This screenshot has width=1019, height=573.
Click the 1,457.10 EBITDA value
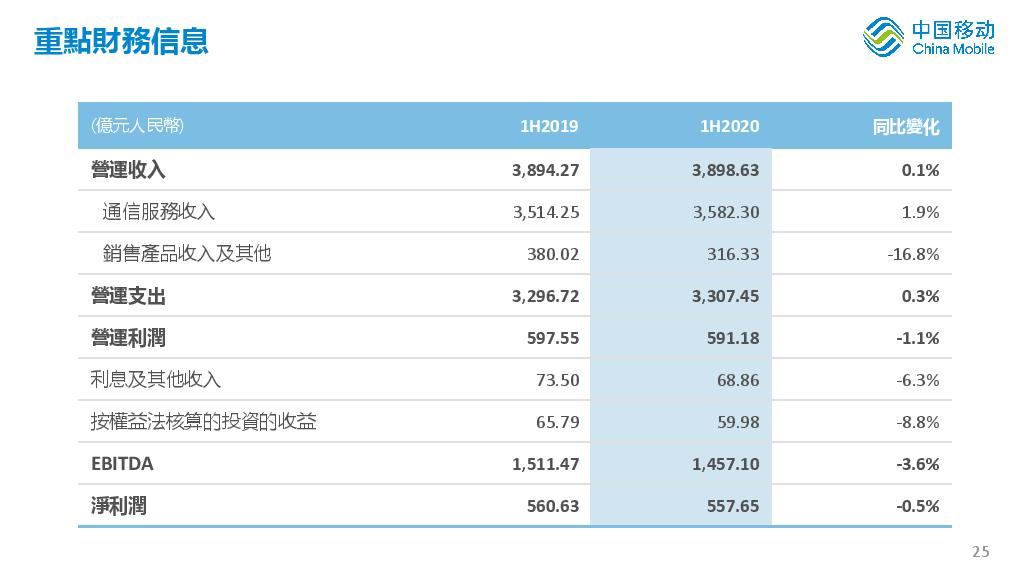pyautogui.click(x=725, y=464)
